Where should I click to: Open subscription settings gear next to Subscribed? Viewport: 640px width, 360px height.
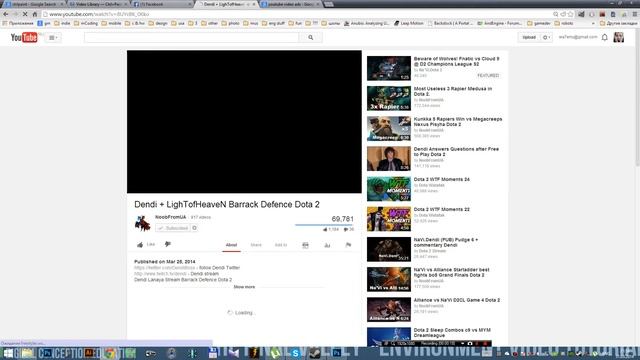(195, 228)
